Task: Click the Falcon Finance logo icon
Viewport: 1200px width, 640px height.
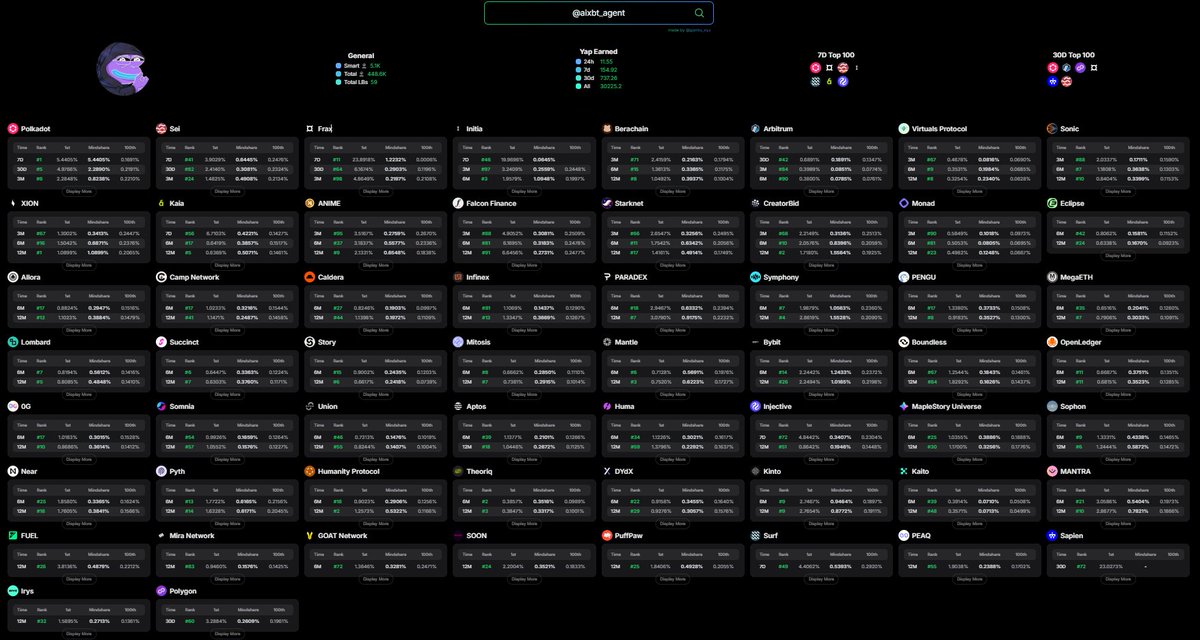Action: 458,203
